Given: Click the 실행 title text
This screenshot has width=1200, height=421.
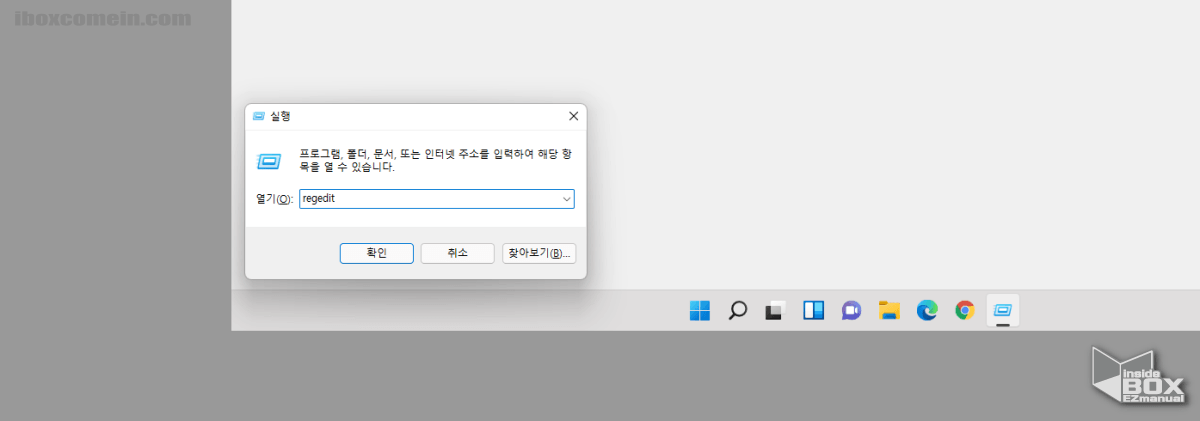Looking at the screenshot, I should [280, 116].
